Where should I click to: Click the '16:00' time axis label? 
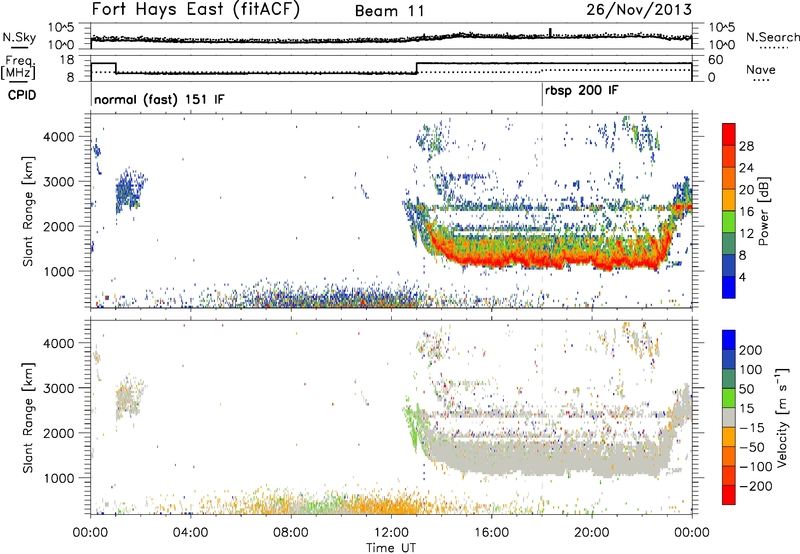491,533
